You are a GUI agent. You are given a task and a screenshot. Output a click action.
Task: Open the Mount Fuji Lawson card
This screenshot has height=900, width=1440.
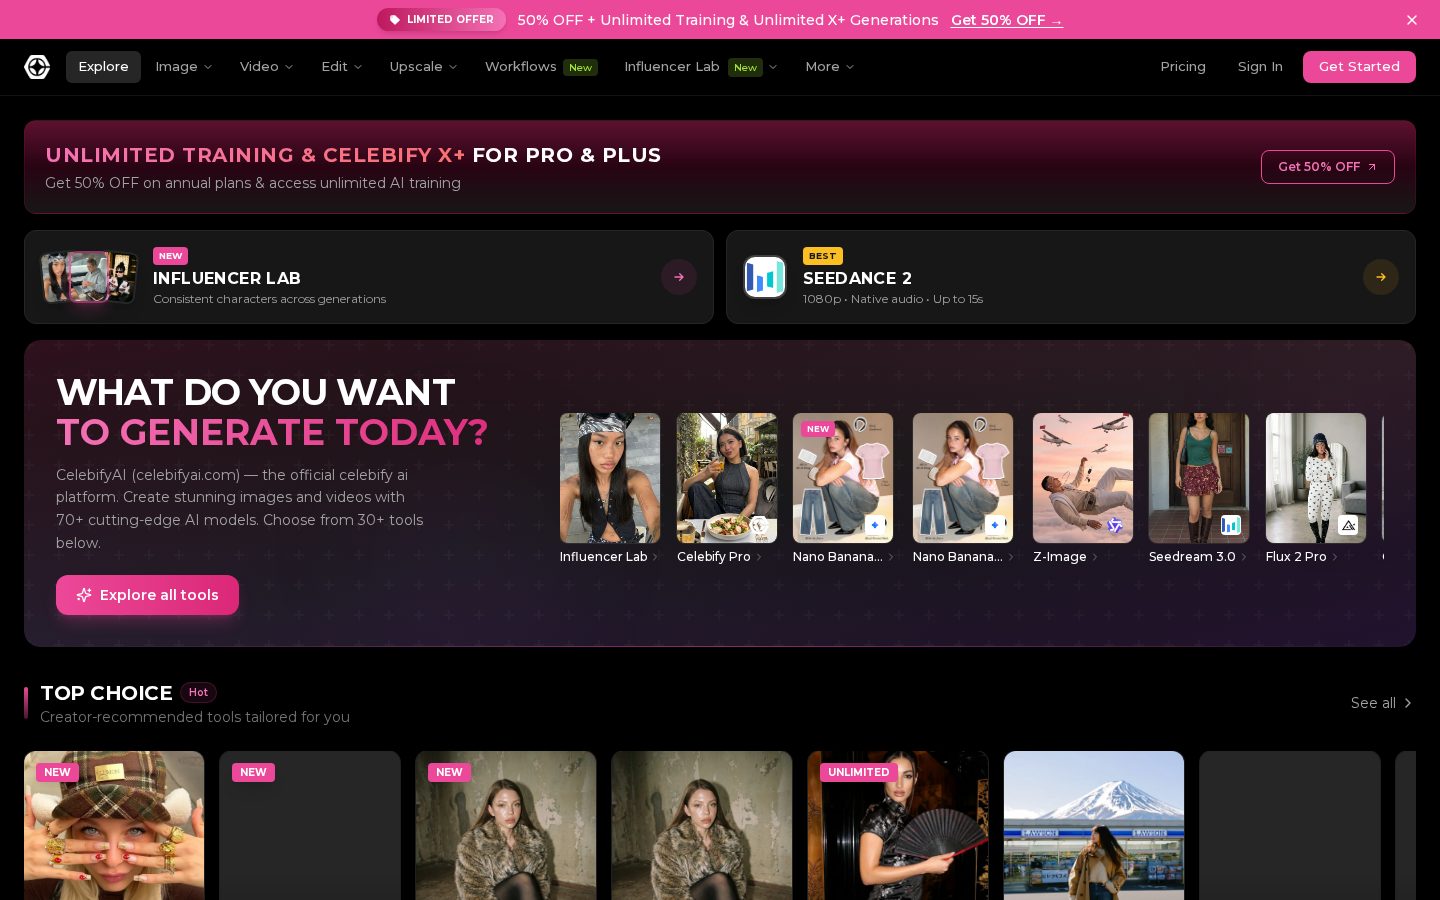tap(1094, 826)
